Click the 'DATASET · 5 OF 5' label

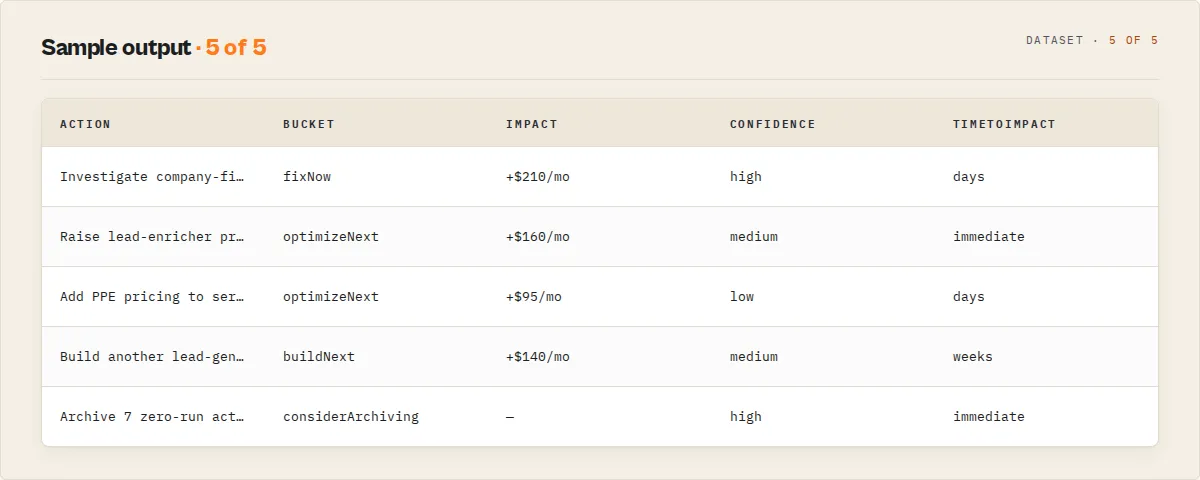coord(1092,41)
